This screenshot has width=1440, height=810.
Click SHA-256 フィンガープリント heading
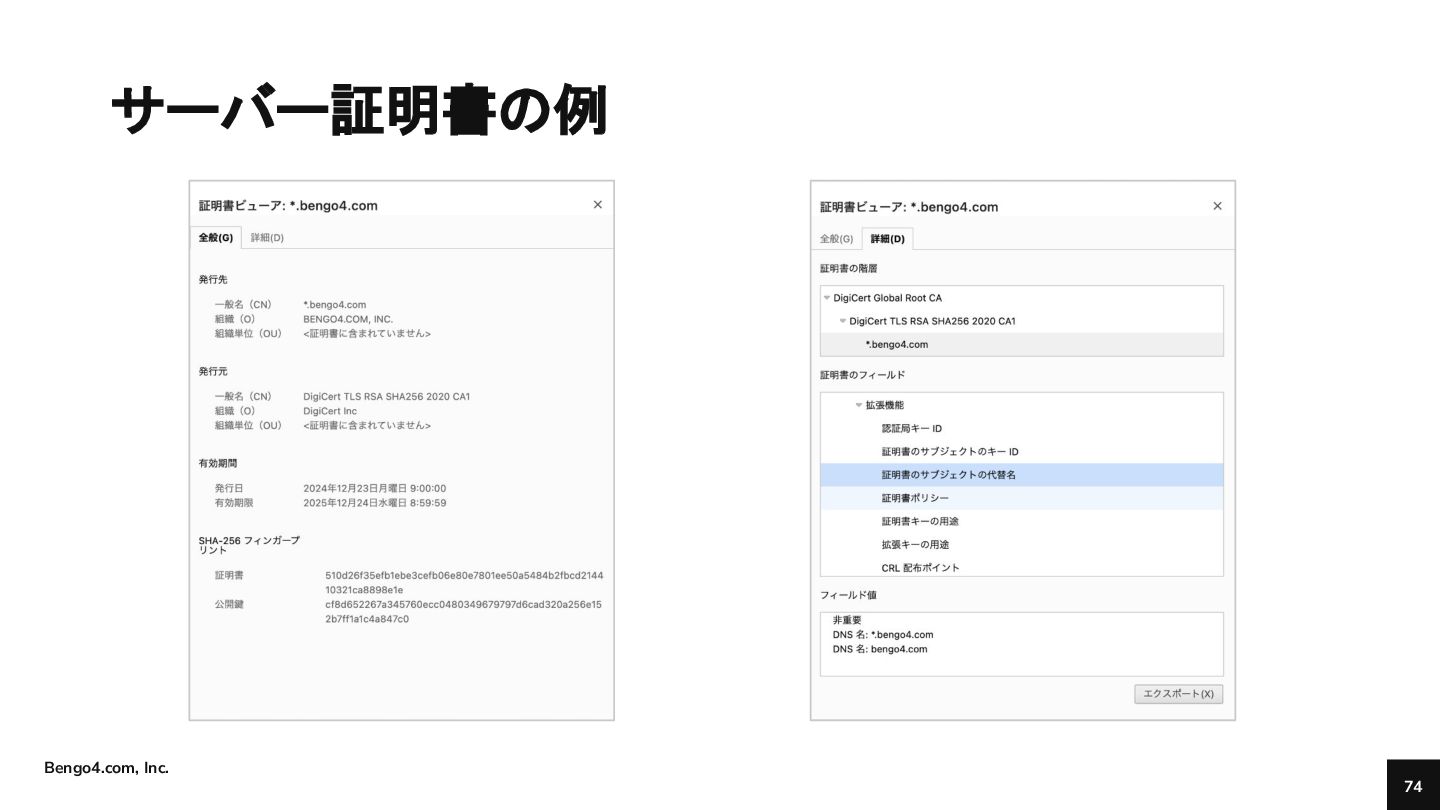249,545
